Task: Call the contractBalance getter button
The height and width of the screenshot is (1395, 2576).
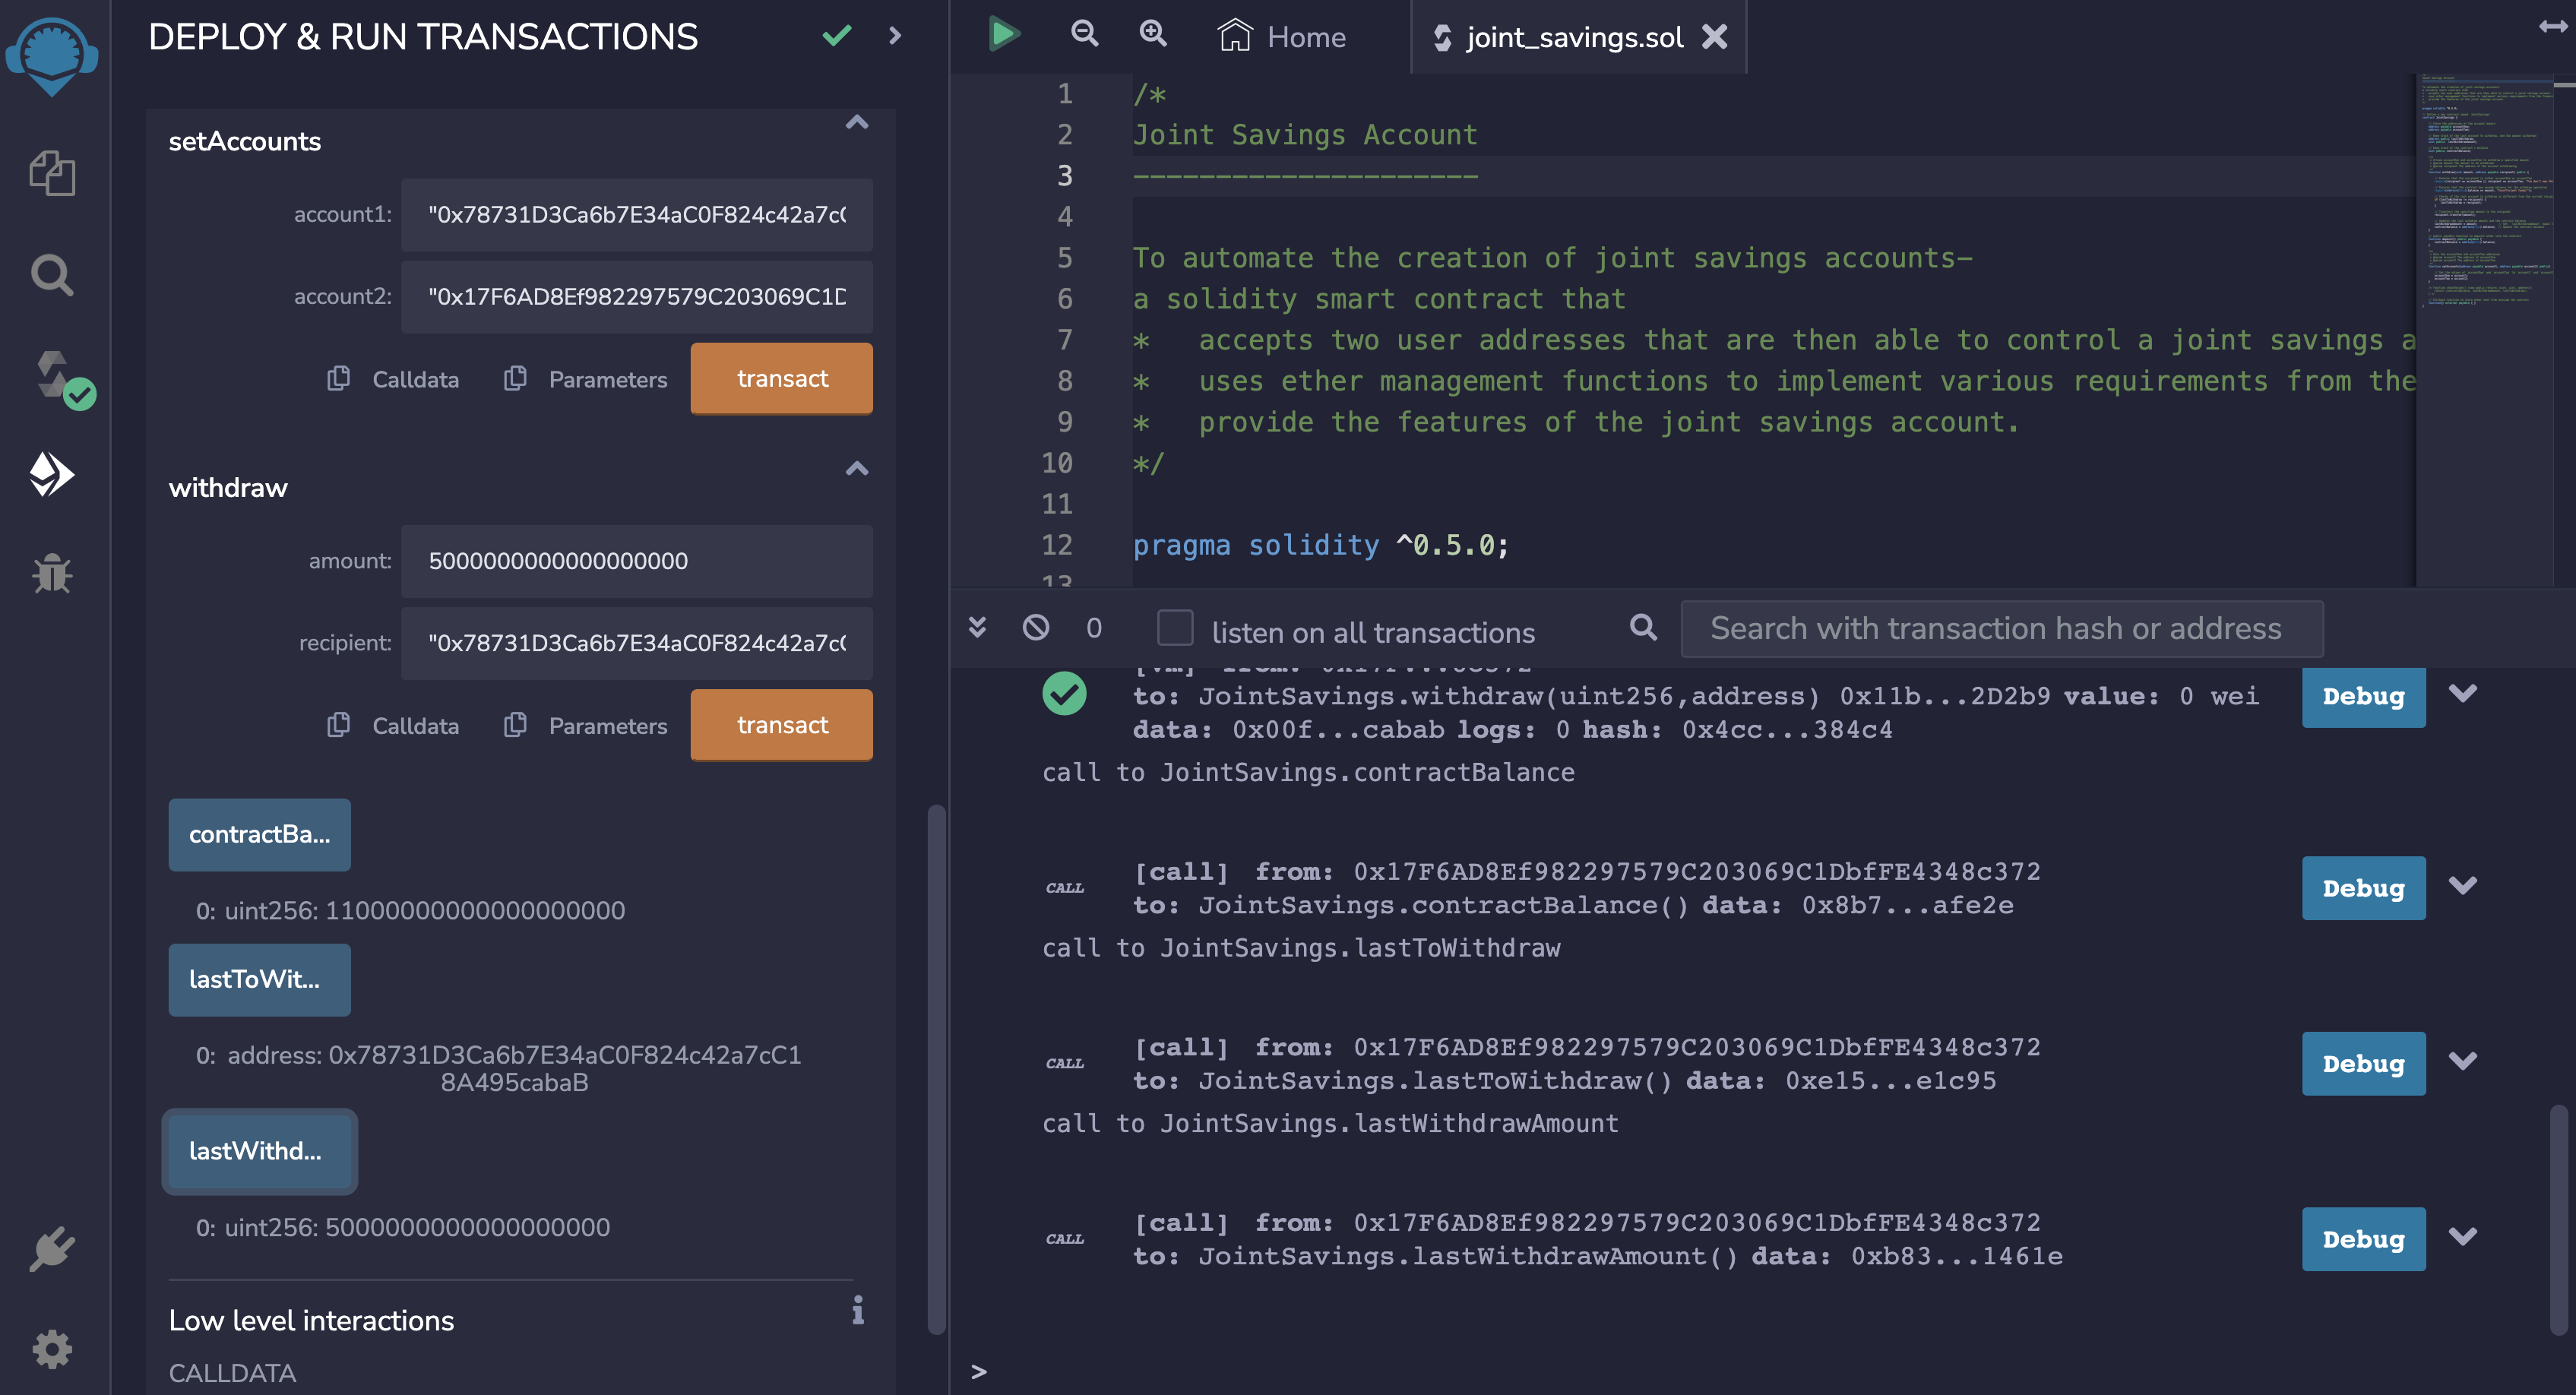Action: (259, 834)
